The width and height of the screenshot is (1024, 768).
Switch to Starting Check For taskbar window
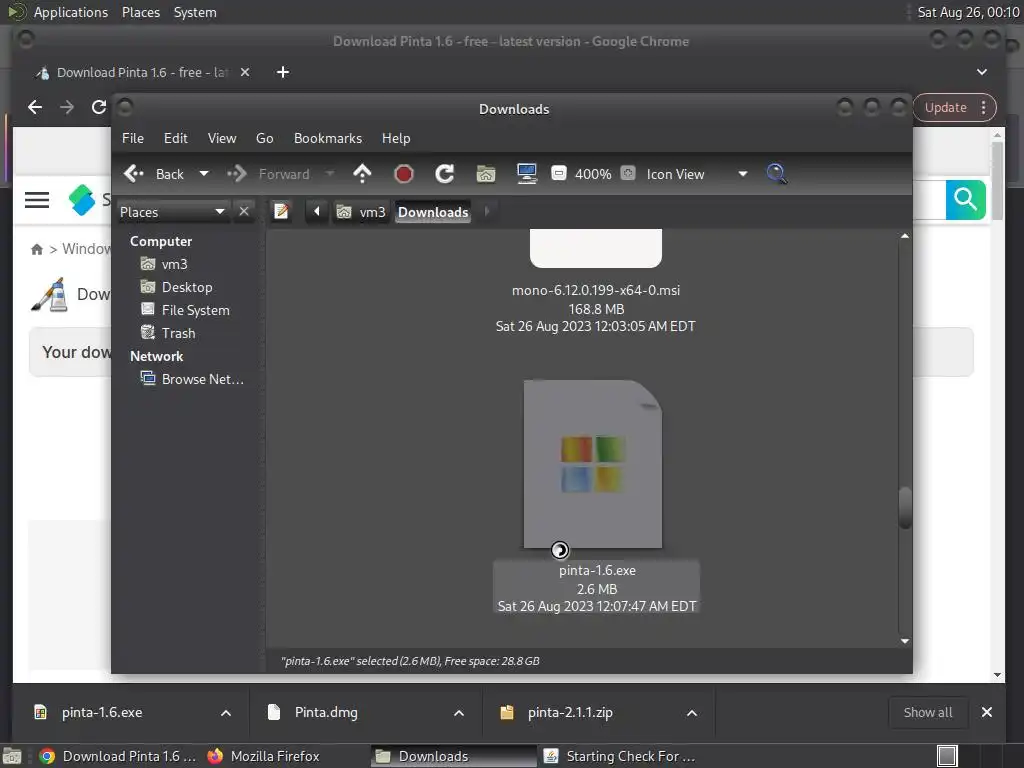tap(620, 756)
